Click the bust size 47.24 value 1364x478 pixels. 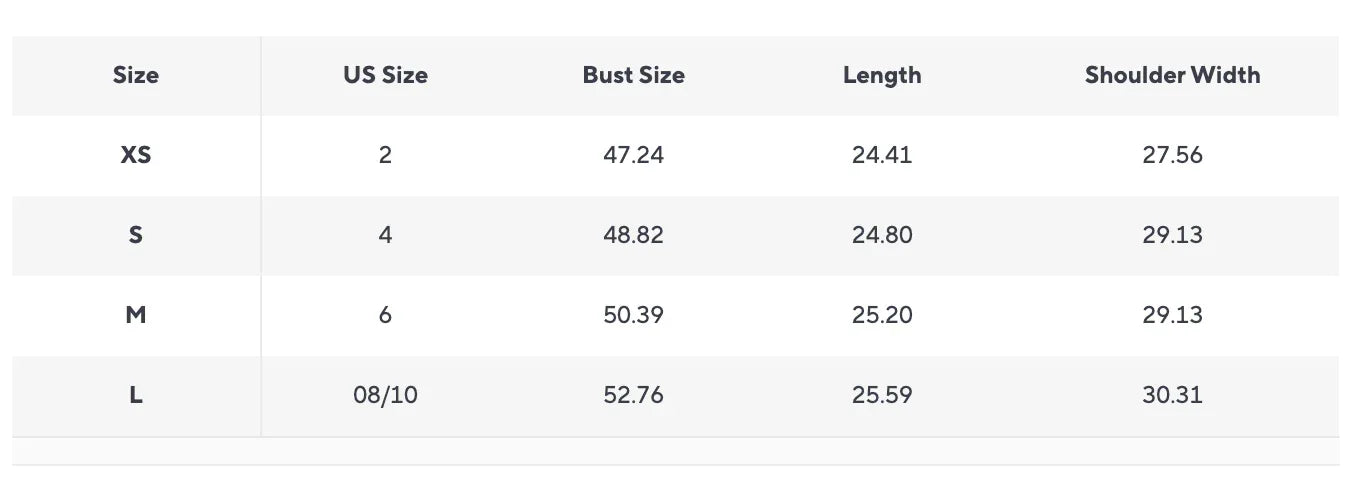633,155
